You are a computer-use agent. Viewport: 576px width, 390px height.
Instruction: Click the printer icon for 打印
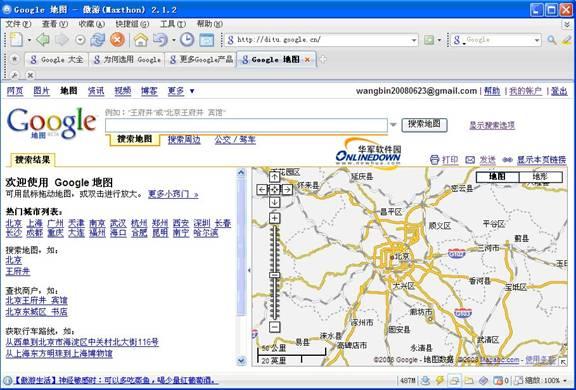[x=435, y=160]
